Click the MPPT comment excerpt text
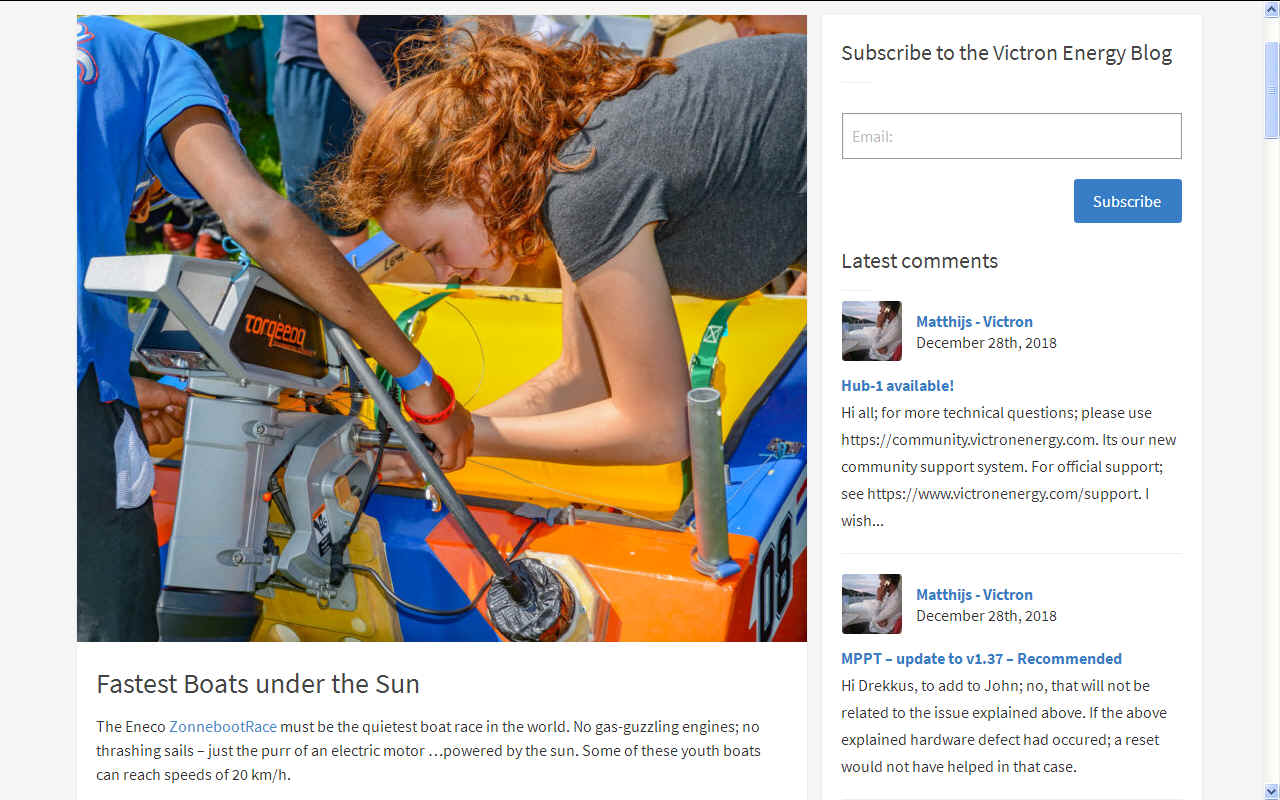This screenshot has width=1280, height=800. coord(1004,726)
